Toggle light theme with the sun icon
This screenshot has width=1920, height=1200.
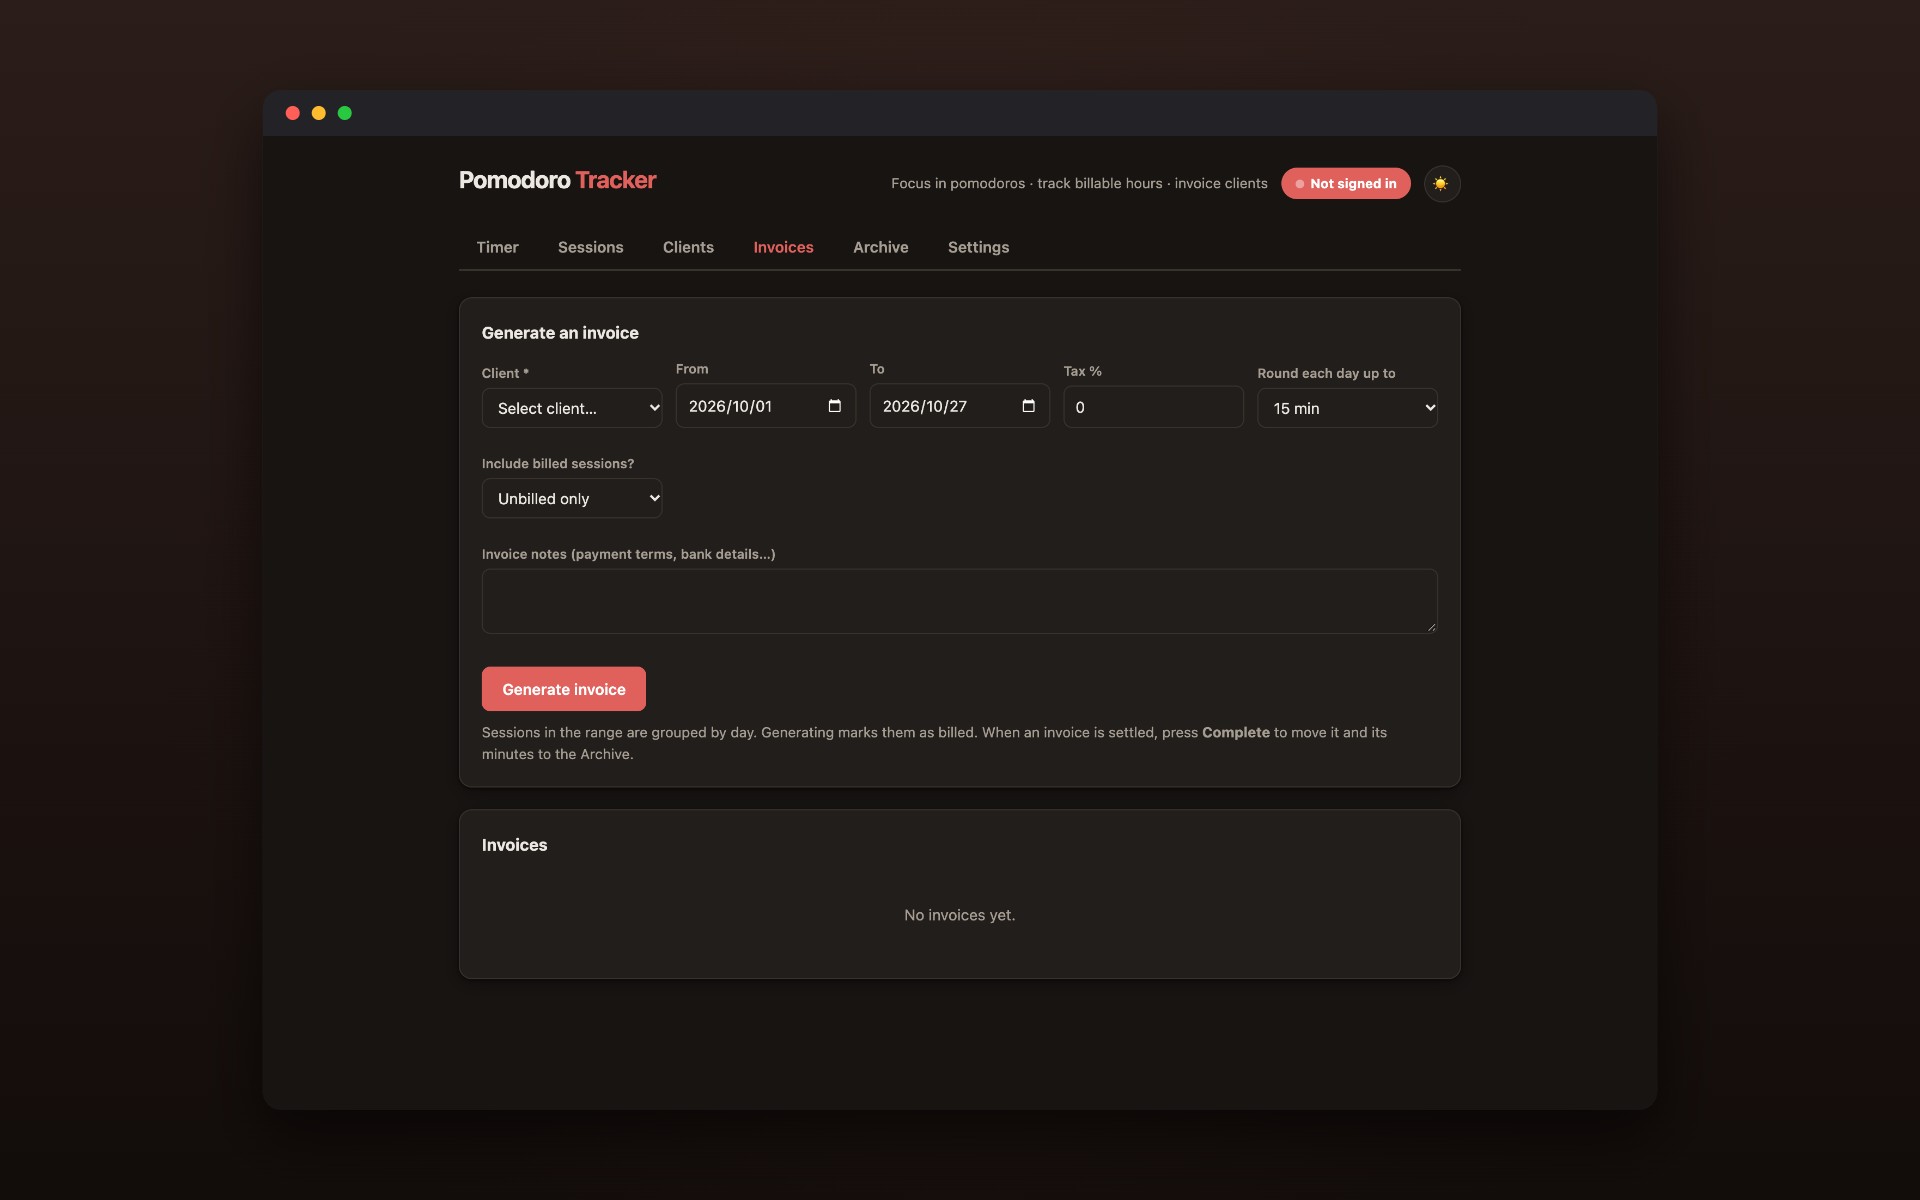click(1441, 184)
